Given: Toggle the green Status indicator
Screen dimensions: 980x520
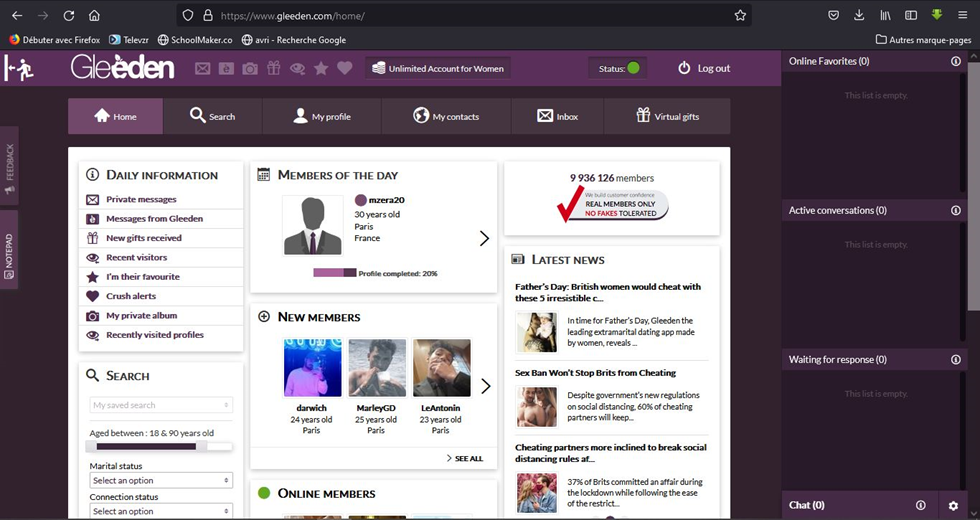Looking at the screenshot, I should click(x=633, y=68).
